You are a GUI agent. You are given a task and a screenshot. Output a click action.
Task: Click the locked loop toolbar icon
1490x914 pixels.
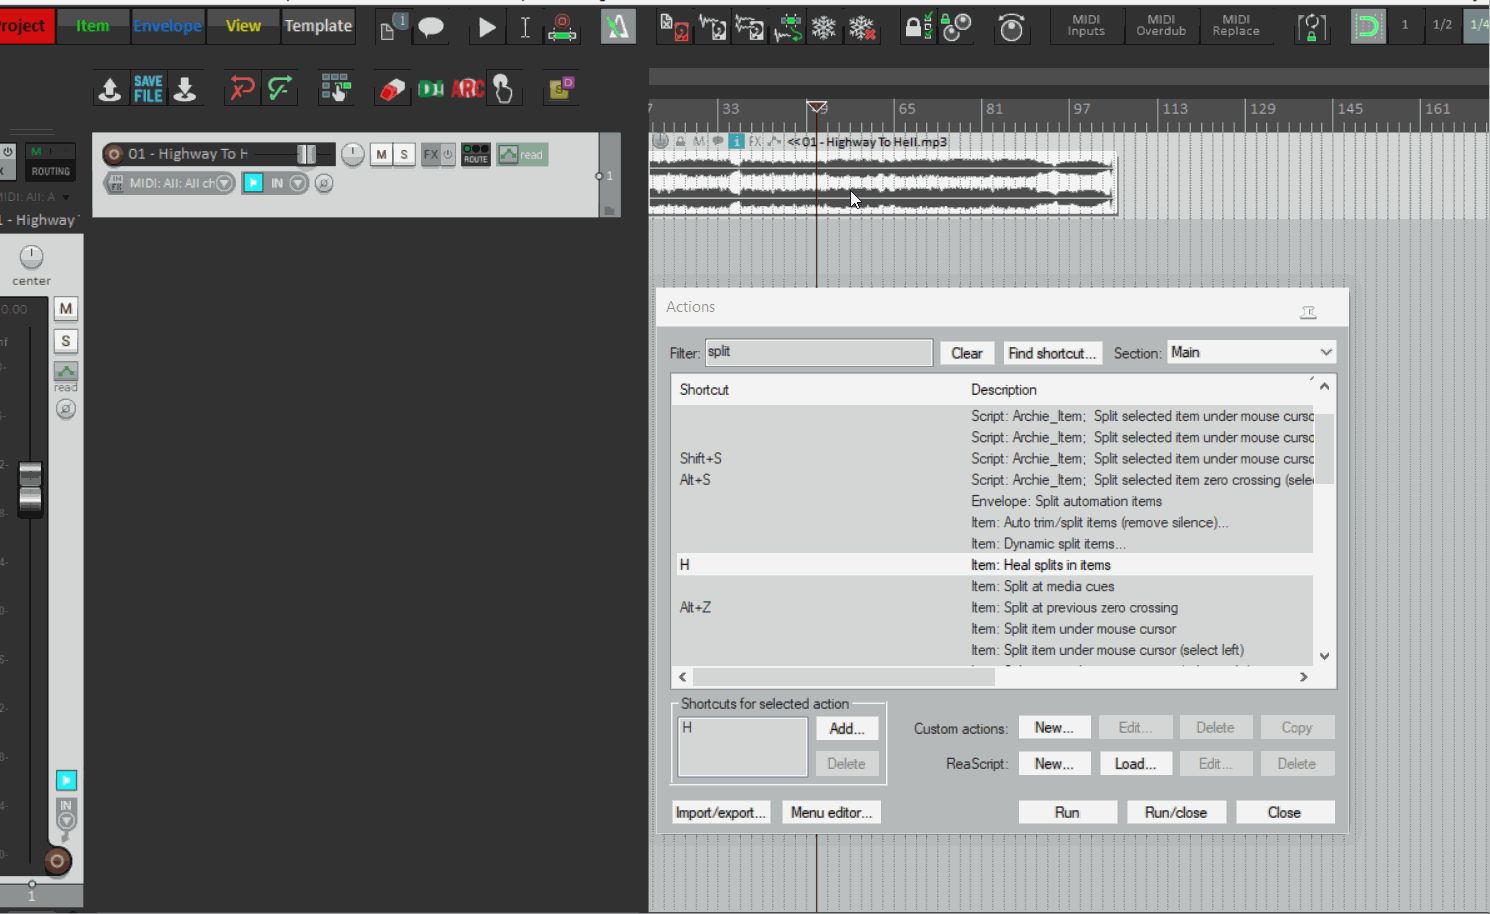point(1312,27)
